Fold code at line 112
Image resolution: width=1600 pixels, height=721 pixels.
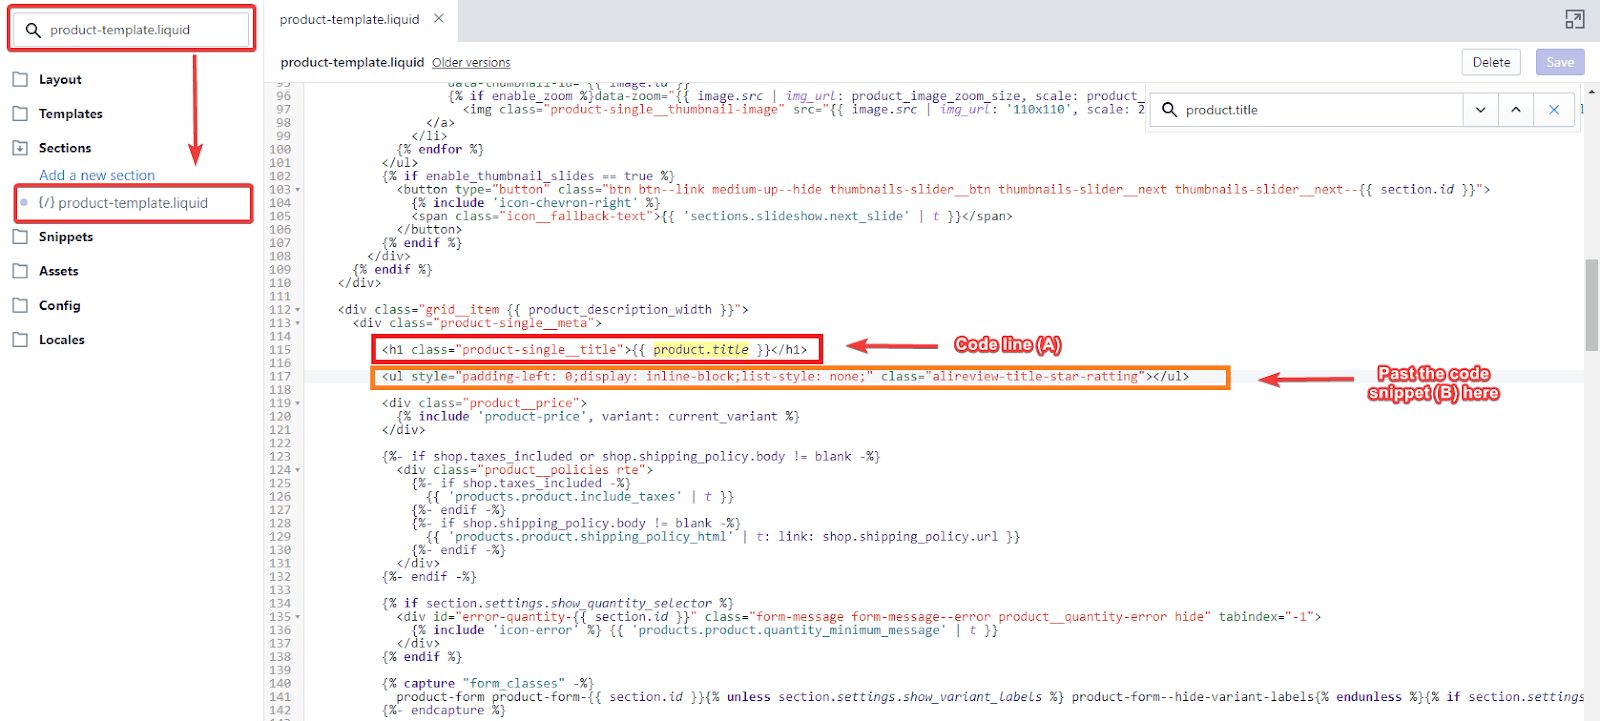tap(297, 310)
